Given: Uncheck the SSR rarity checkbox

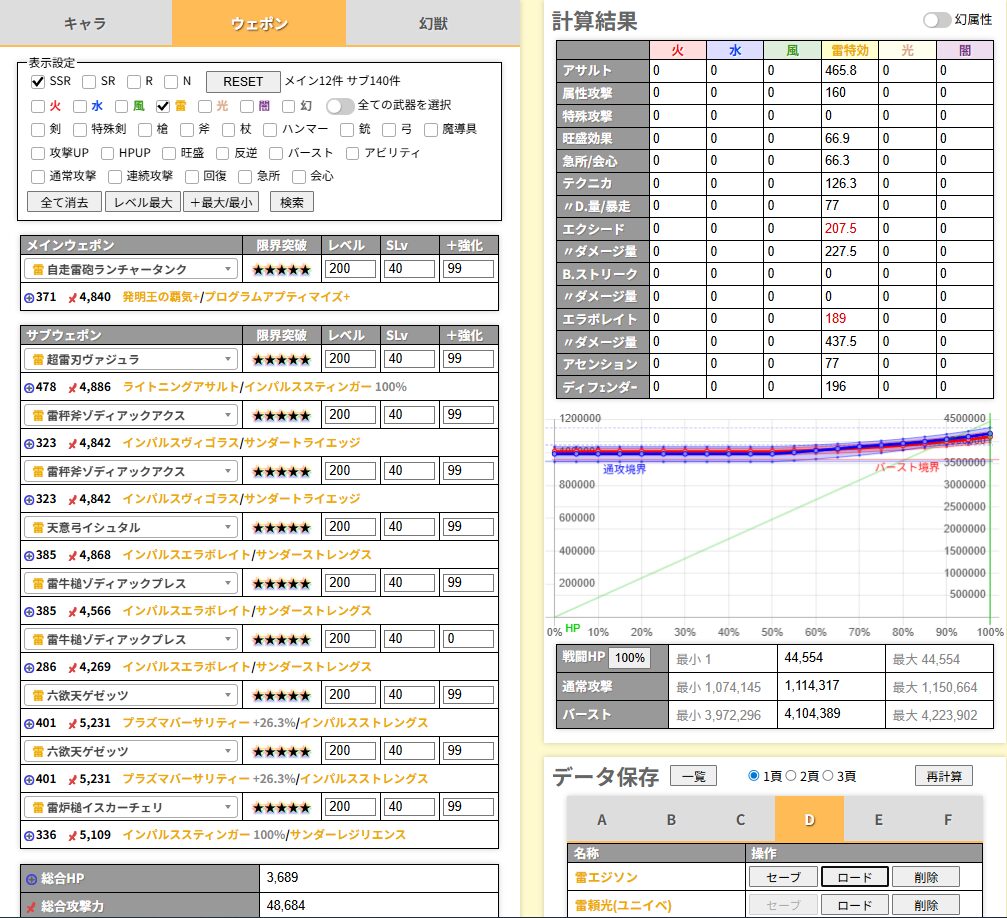Looking at the screenshot, I should point(38,82).
